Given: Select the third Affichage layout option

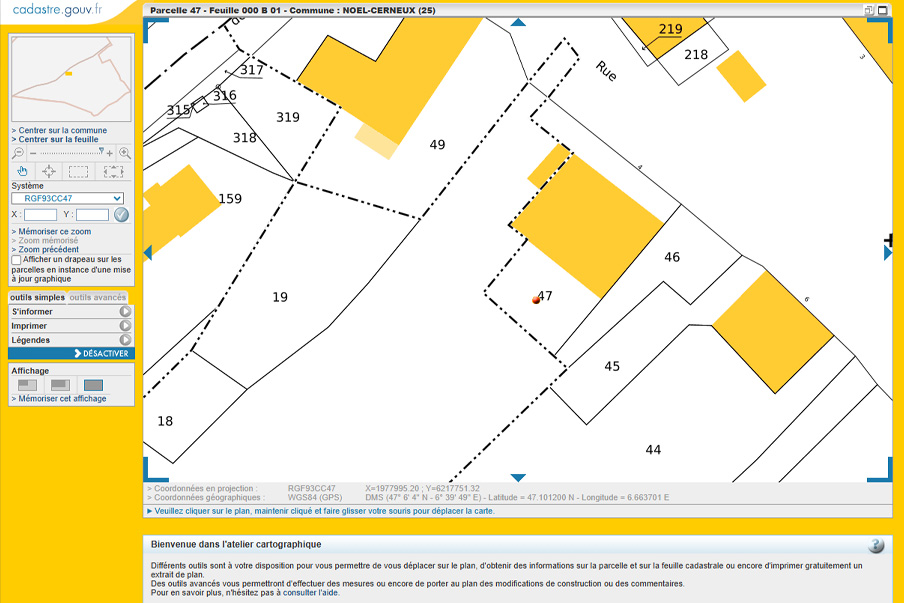Looking at the screenshot, I should [93, 385].
